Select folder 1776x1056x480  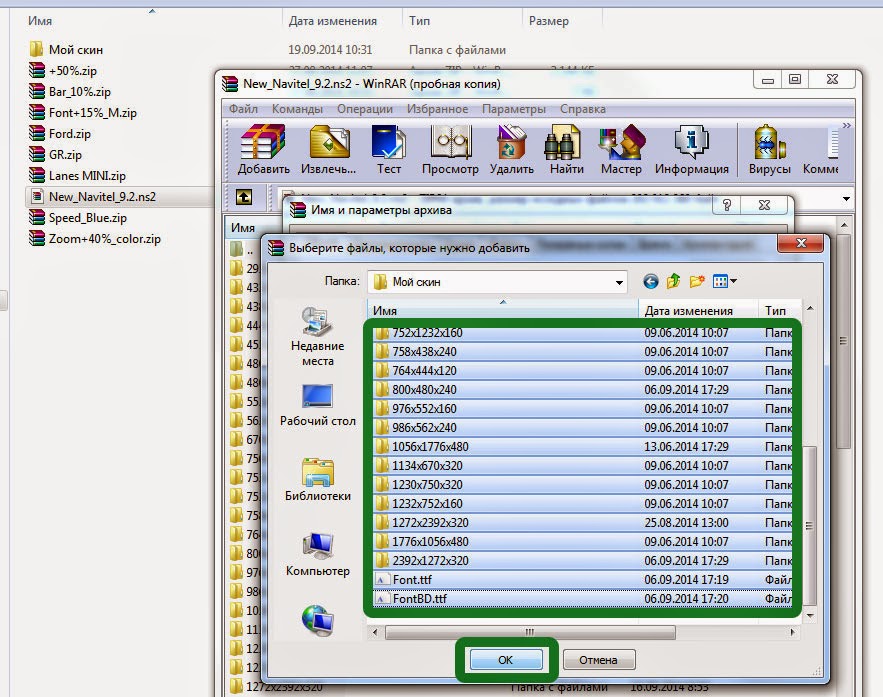(x=582, y=542)
